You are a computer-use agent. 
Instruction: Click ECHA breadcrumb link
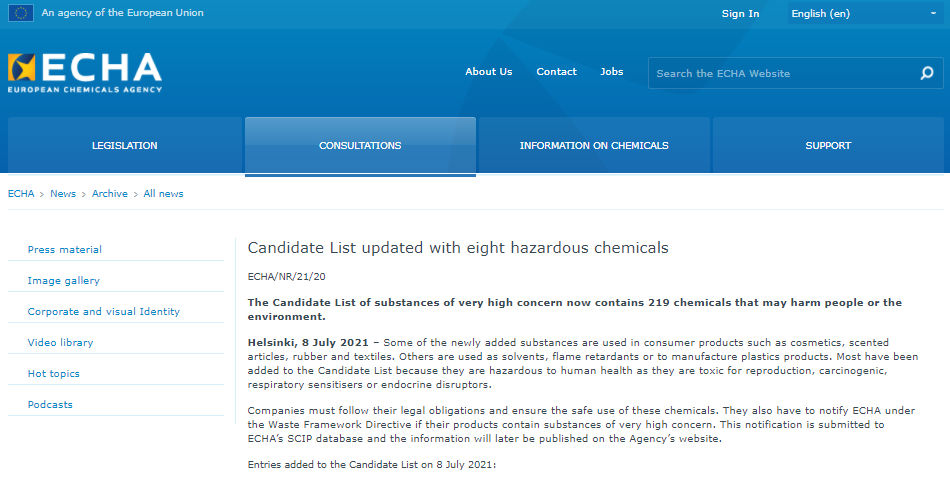tap(21, 194)
